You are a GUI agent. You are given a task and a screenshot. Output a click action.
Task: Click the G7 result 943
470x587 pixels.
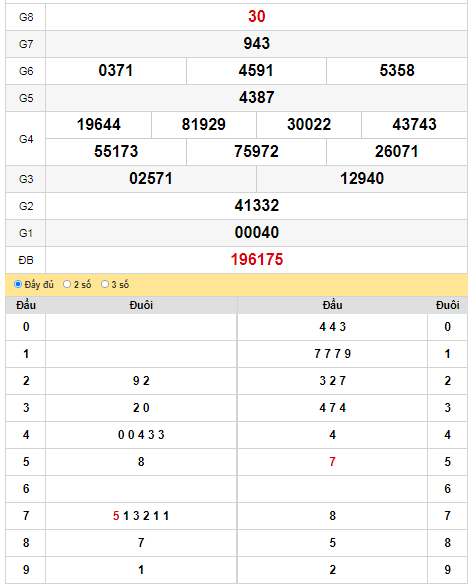pyautogui.click(x=257, y=43)
